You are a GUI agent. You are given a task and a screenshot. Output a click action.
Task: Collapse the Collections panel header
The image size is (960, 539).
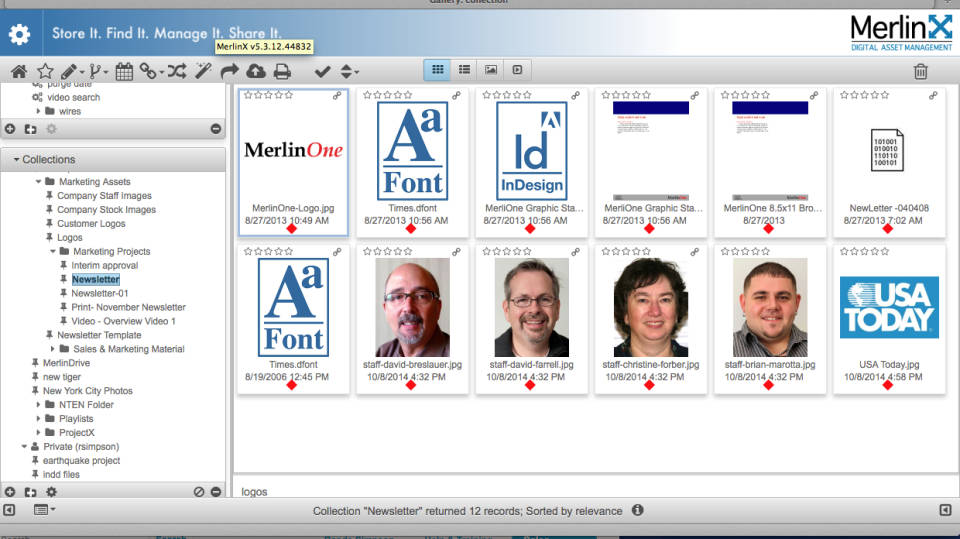(x=16, y=160)
